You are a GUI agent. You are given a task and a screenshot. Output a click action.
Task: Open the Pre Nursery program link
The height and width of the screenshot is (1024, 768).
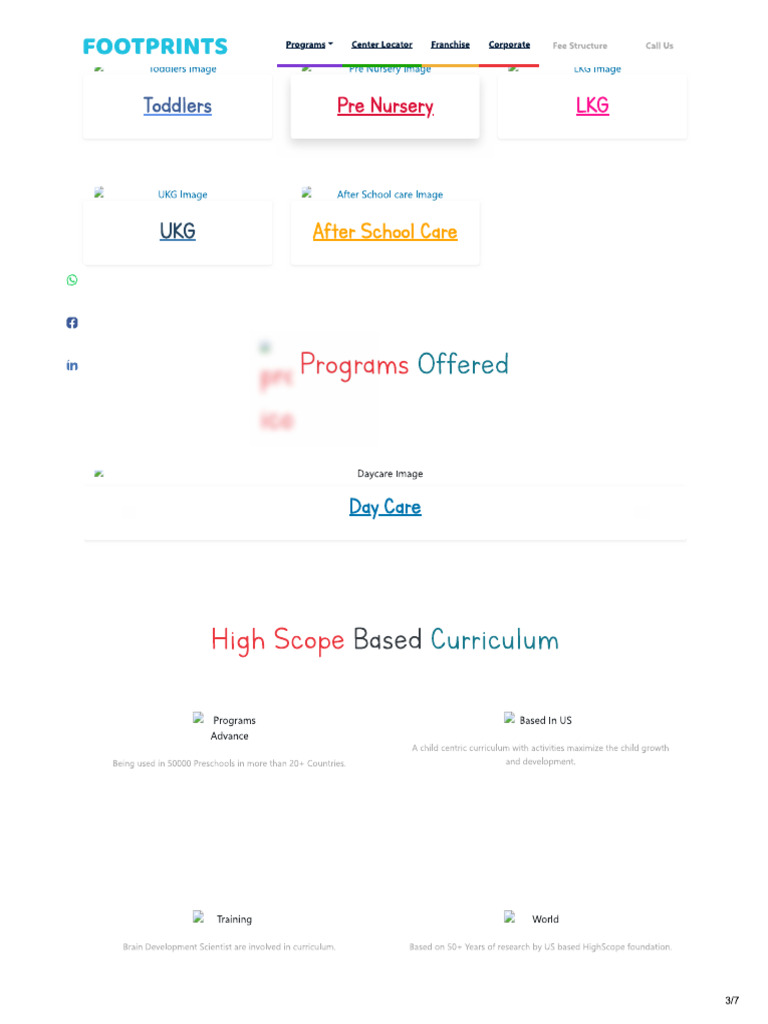(385, 106)
